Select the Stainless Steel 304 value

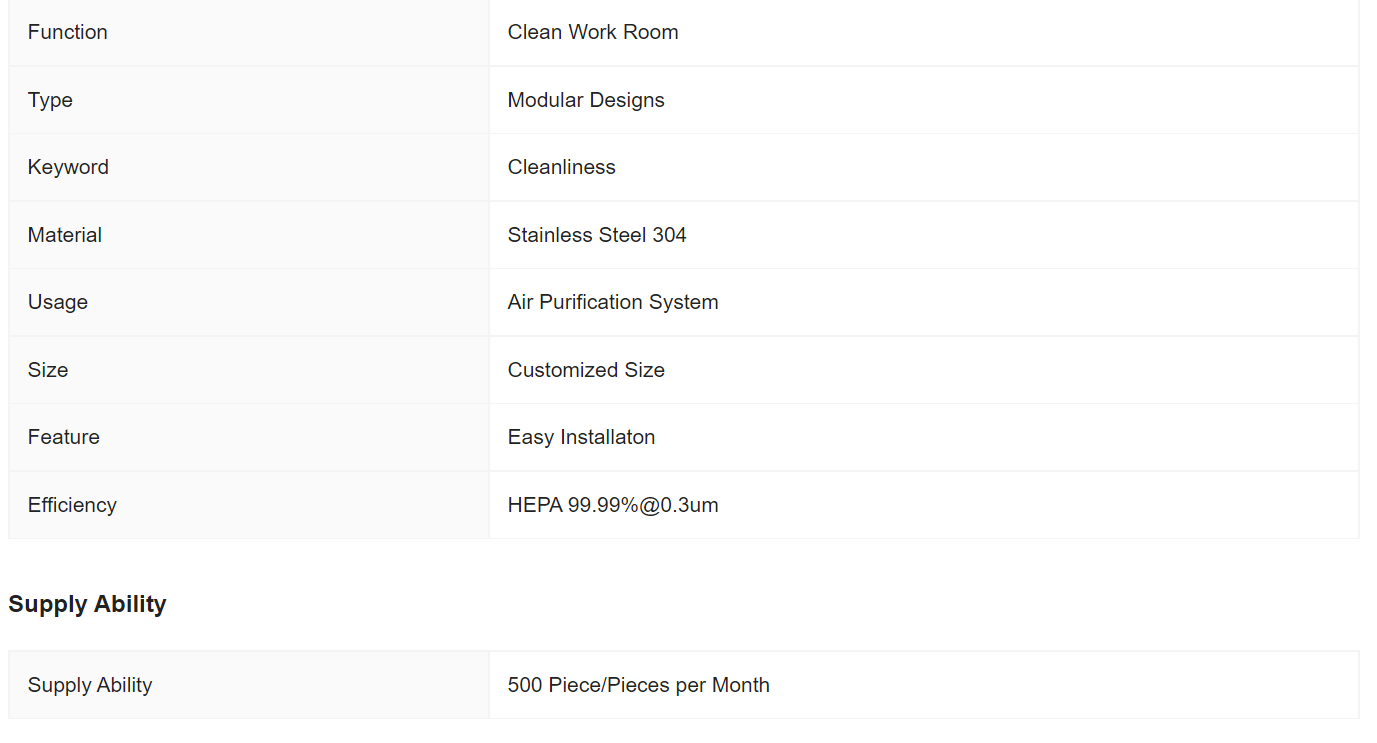tap(597, 235)
